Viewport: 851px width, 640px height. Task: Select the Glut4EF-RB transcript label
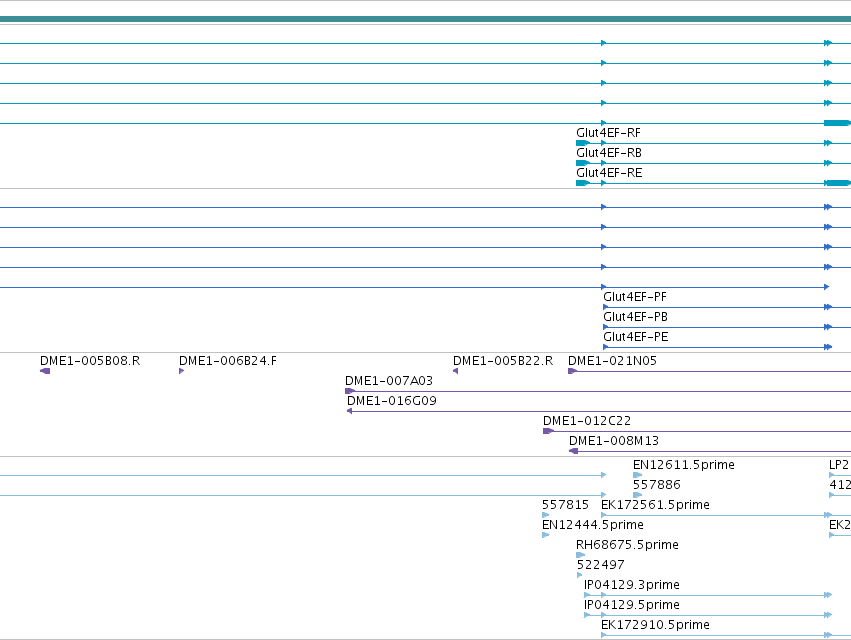point(609,153)
